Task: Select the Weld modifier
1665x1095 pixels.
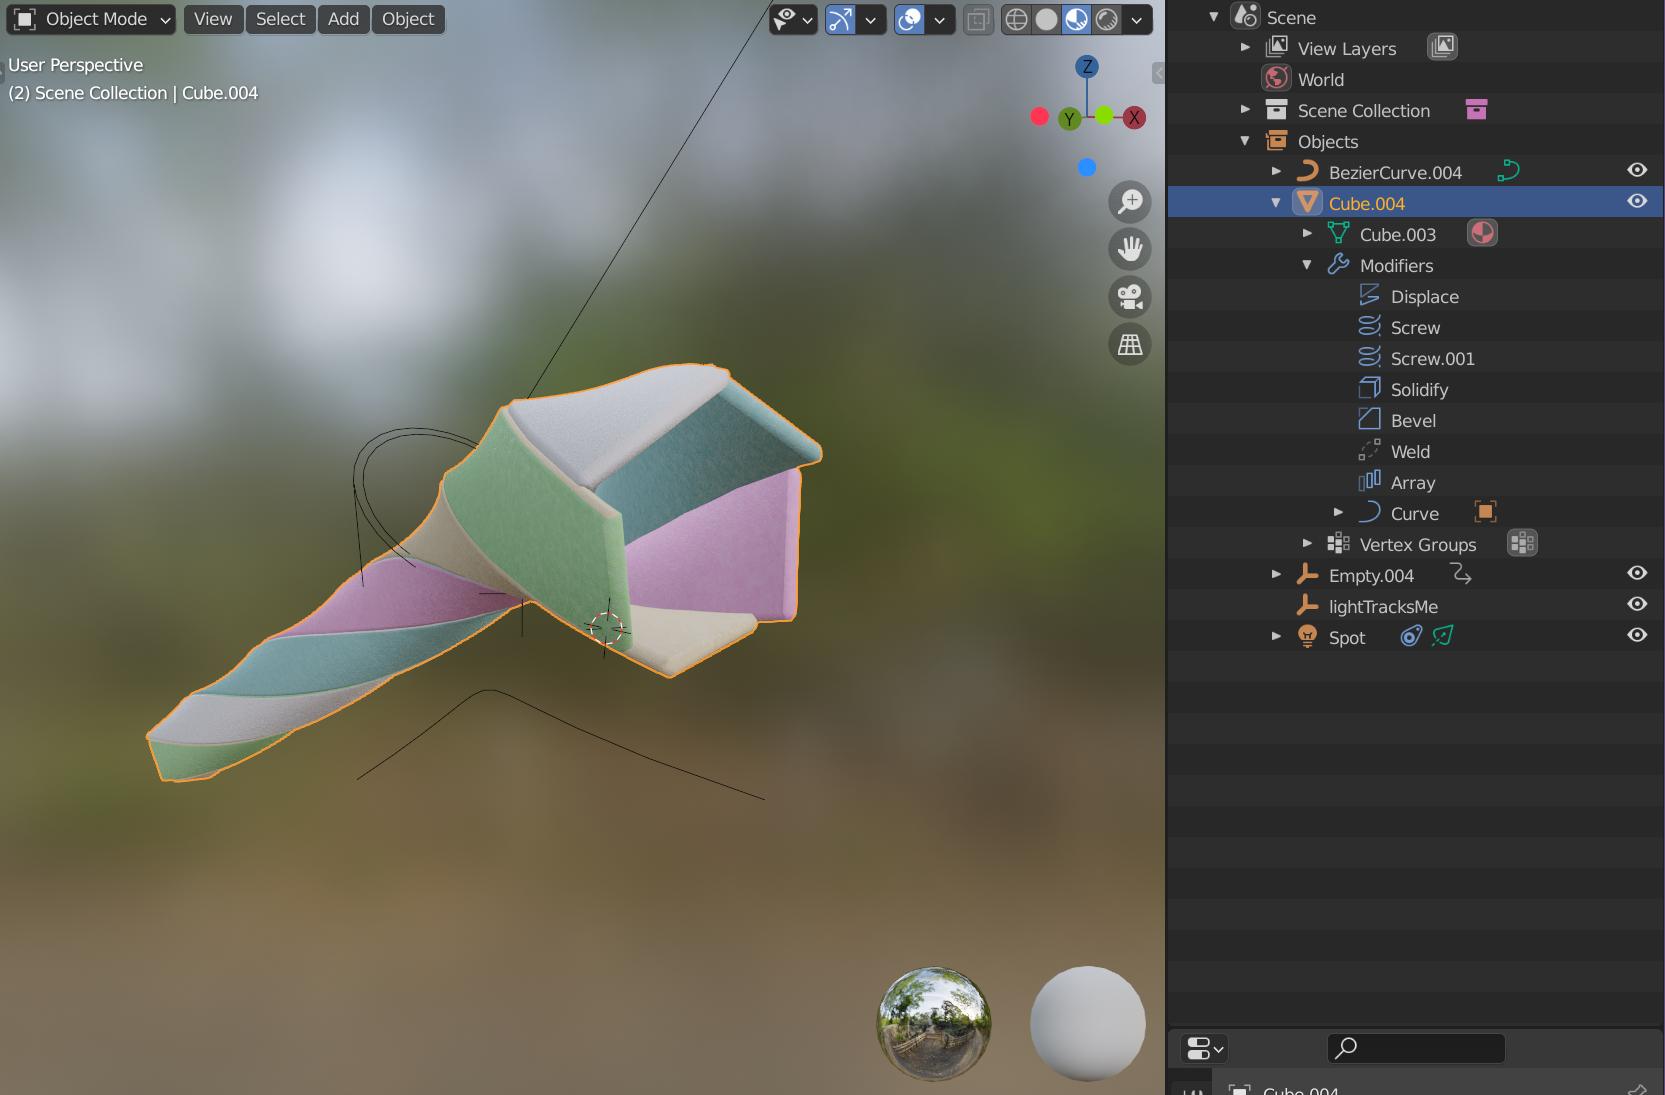Action: [x=1410, y=451]
